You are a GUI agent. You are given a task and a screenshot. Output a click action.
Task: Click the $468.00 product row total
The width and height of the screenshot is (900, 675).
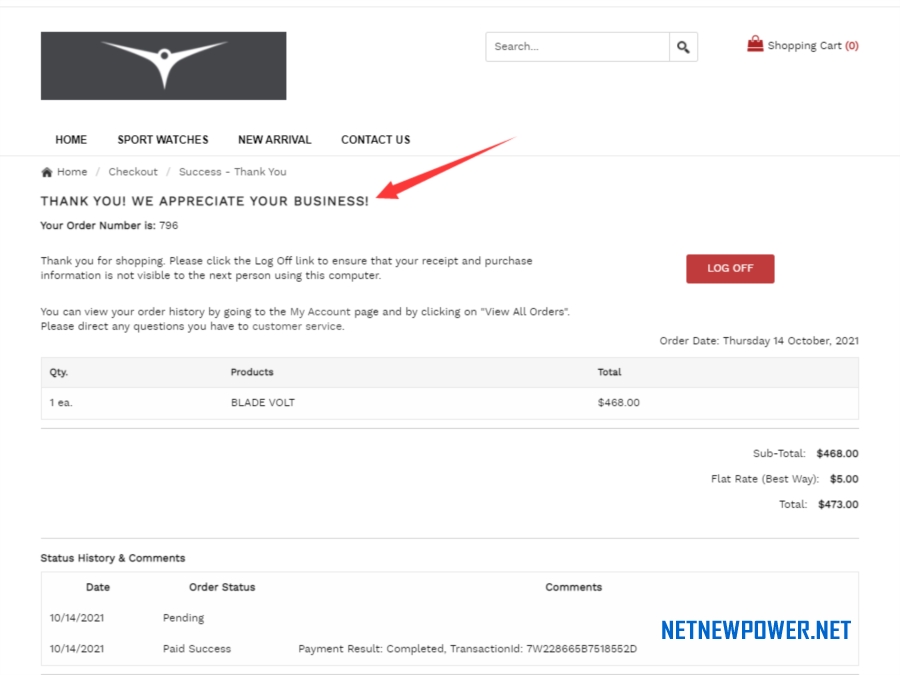[619, 403]
